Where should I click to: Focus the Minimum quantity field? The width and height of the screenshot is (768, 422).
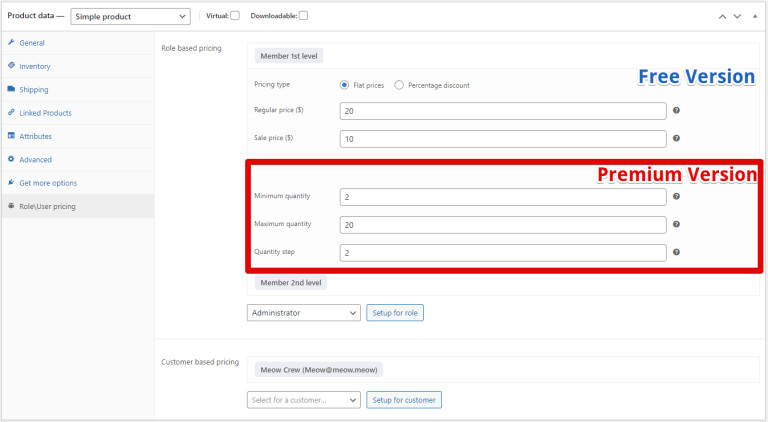coord(503,197)
